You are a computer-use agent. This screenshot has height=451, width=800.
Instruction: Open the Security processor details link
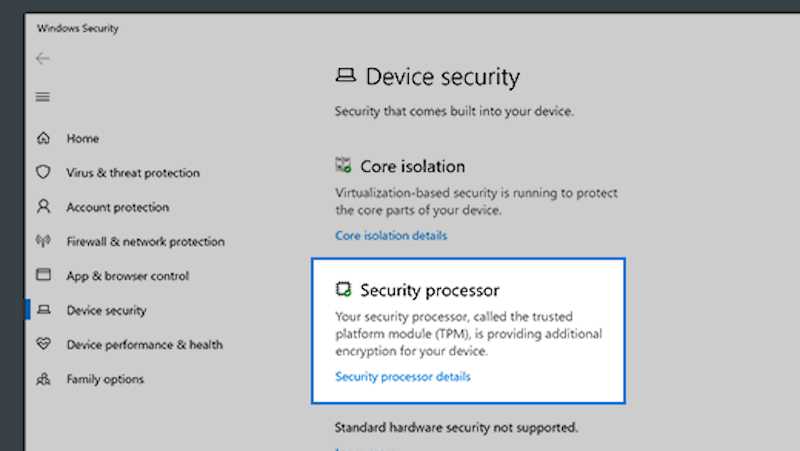click(x=402, y=377)
